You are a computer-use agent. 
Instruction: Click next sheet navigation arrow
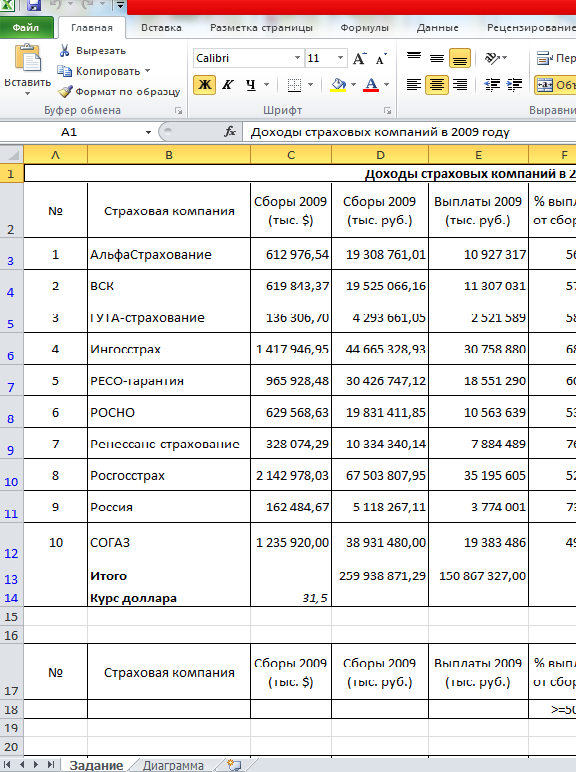click(36, 765)
